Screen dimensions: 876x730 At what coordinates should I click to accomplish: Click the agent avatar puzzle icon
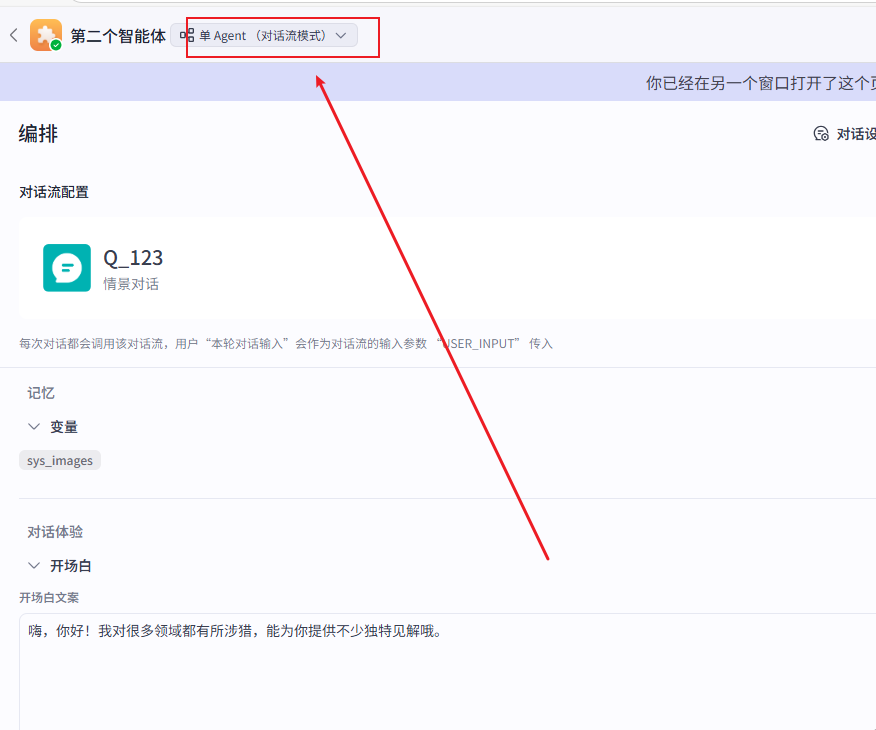coord(46,35)
